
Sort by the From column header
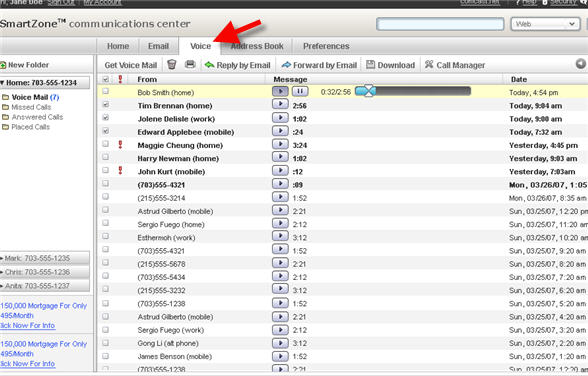[x=147, y=79]
